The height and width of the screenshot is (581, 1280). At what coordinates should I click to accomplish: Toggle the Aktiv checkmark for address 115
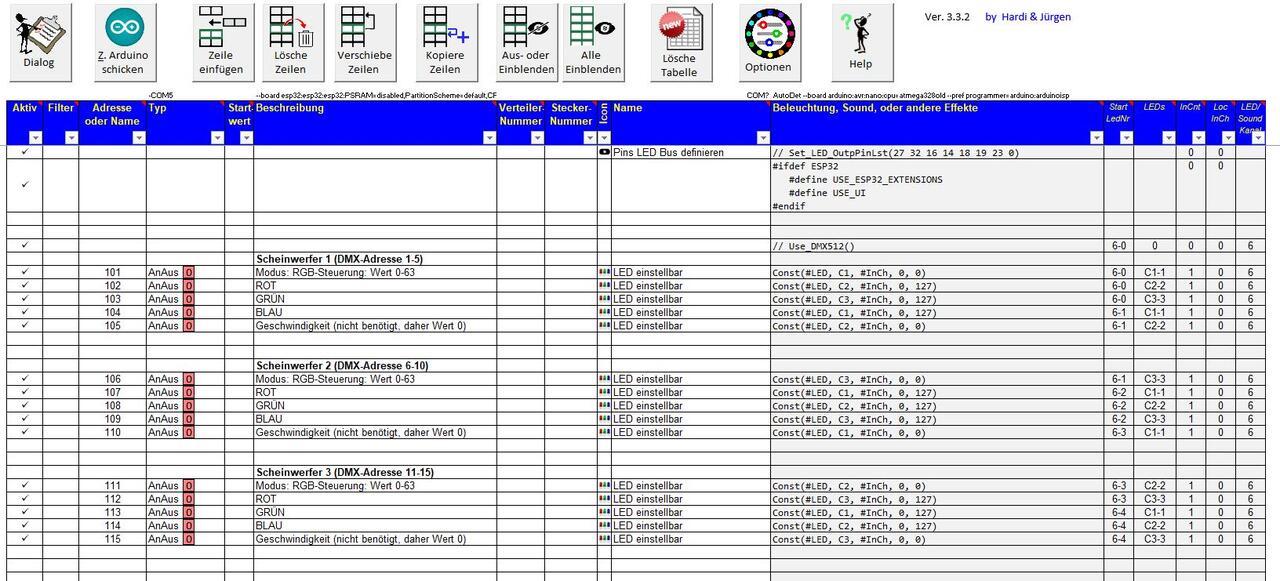(24, 539)
